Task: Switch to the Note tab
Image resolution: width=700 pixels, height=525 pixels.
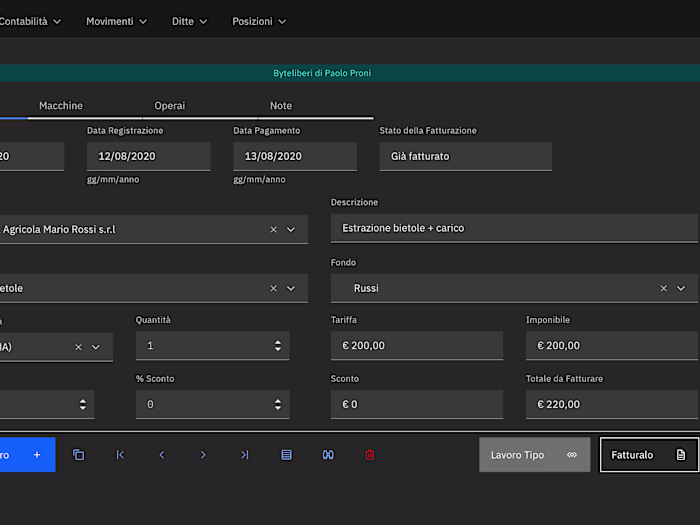Action: pos(281,106)
